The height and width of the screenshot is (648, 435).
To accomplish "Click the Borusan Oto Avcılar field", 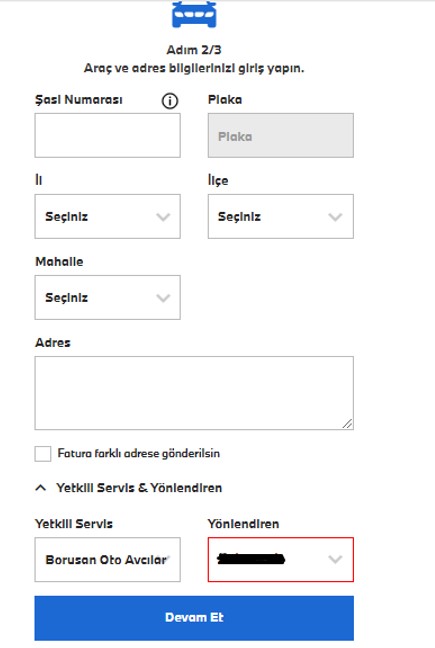I will (107, 560).
